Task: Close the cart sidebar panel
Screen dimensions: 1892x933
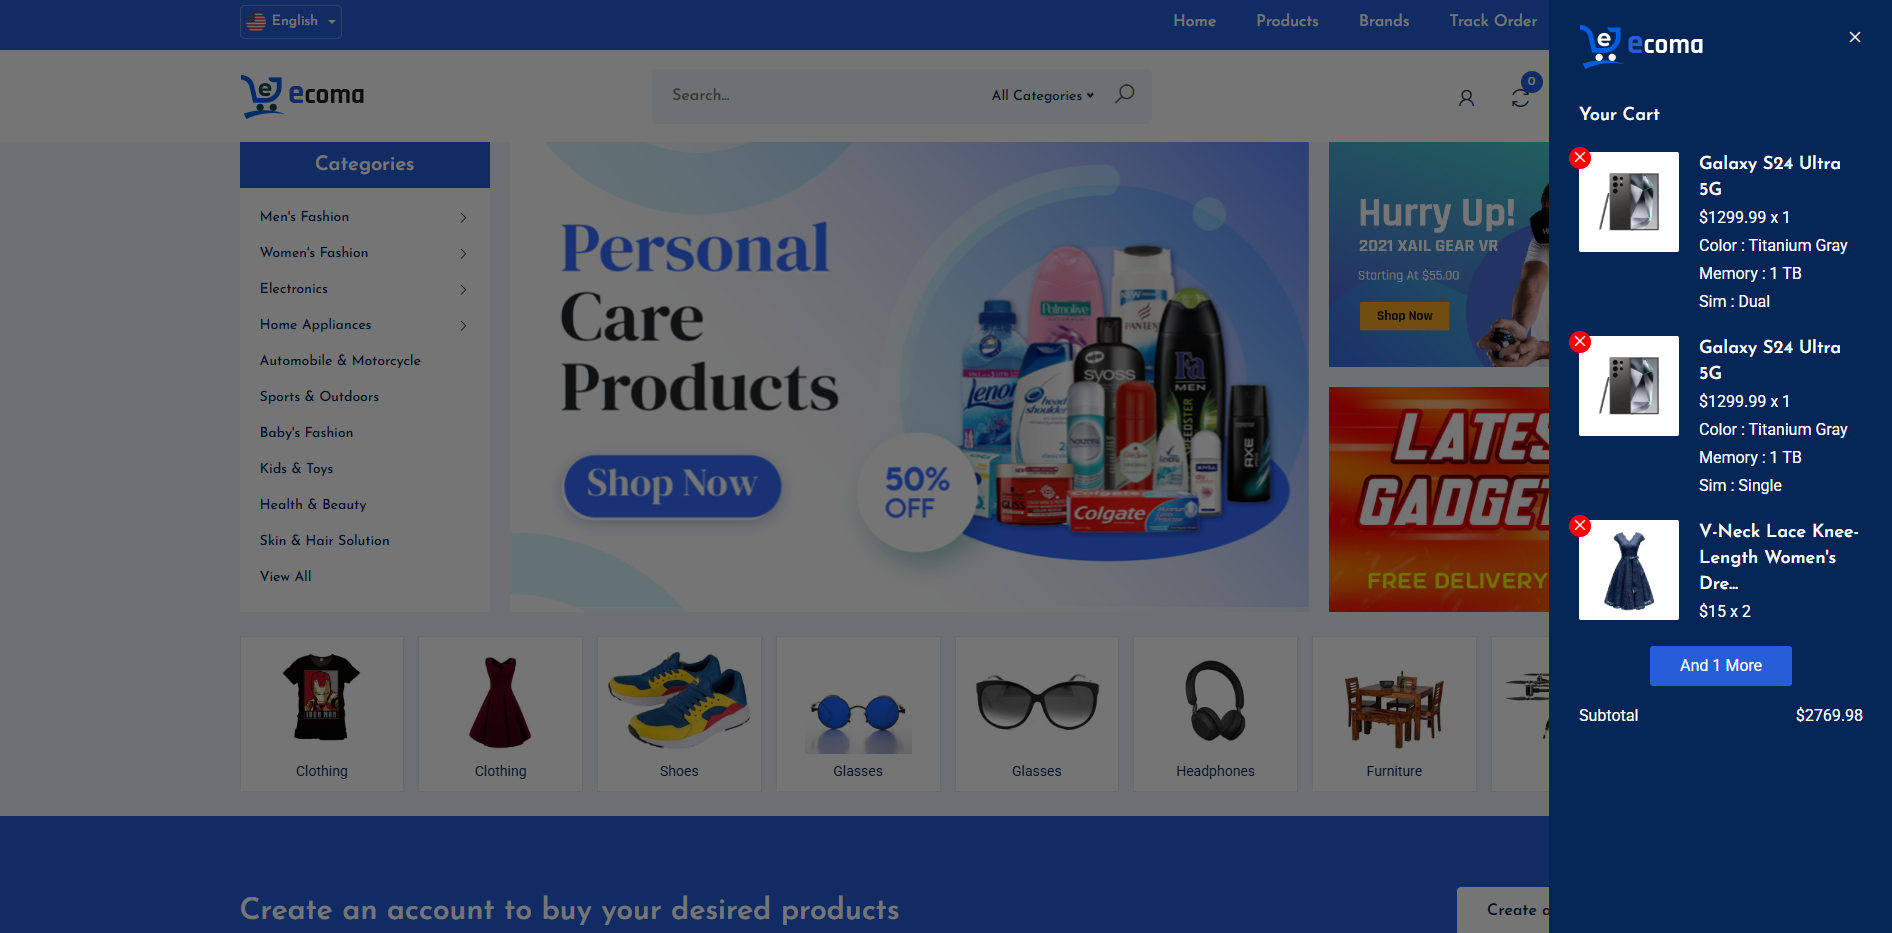Action: coord(1855,37)
